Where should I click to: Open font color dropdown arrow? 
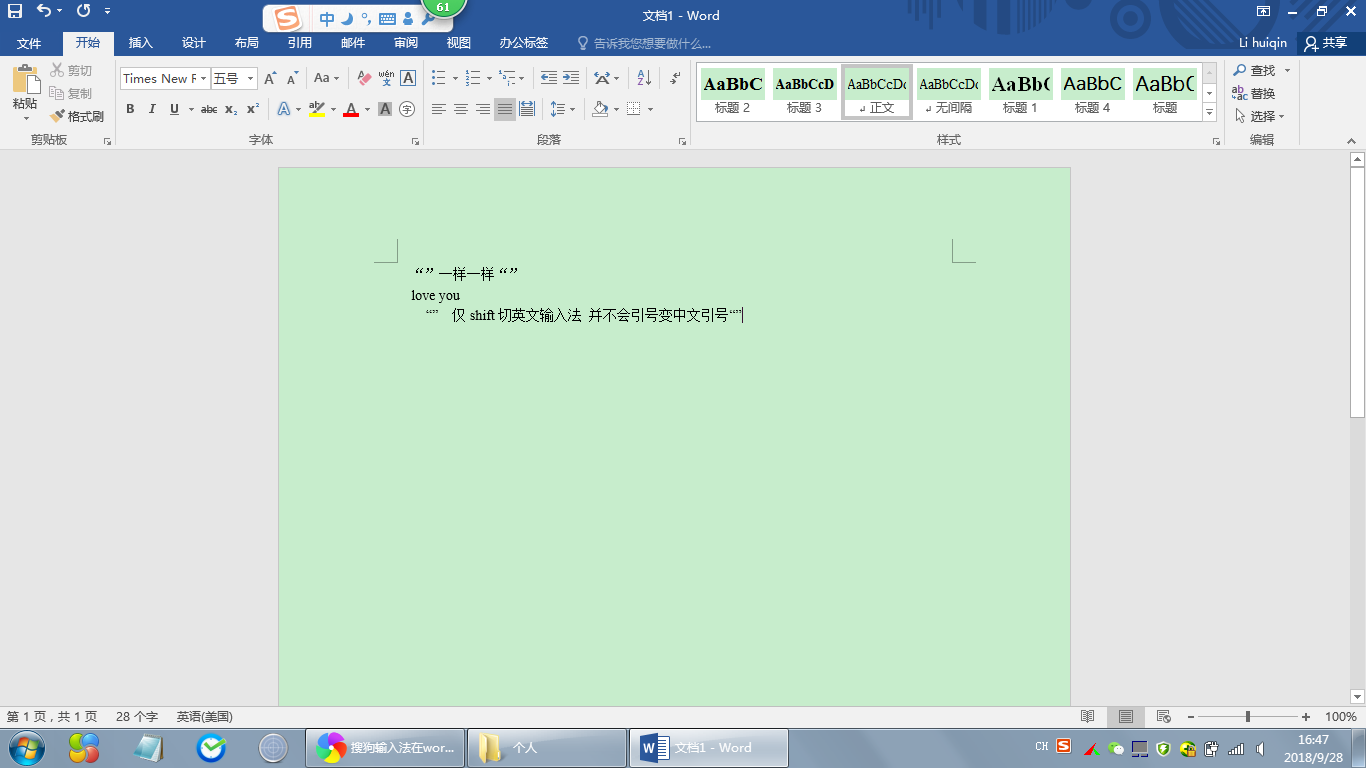pos(367,109)
